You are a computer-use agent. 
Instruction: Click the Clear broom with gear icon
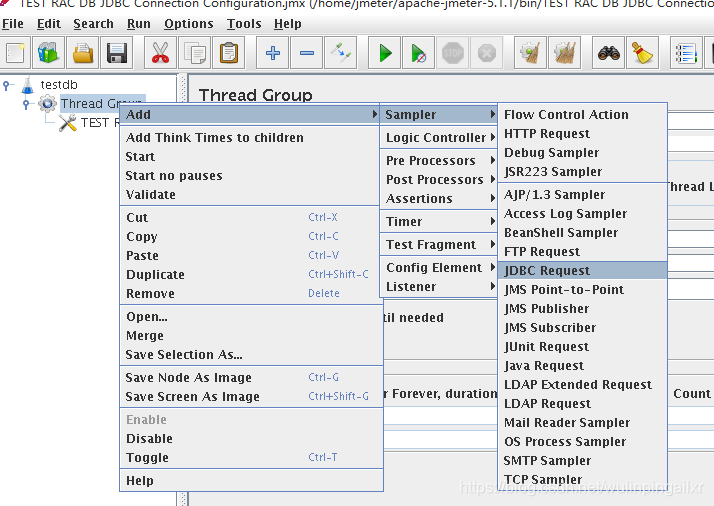[530, 53]
